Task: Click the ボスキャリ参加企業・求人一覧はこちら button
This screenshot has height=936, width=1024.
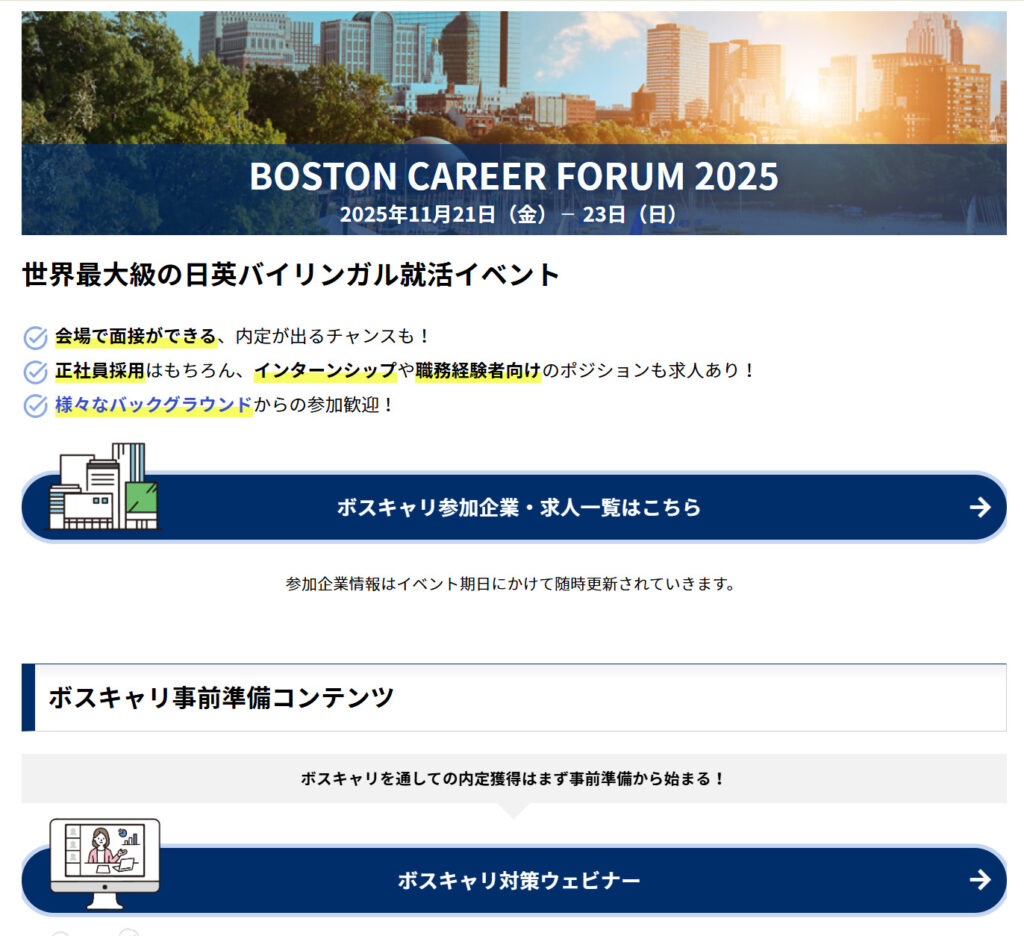Action: click(517, 507)
